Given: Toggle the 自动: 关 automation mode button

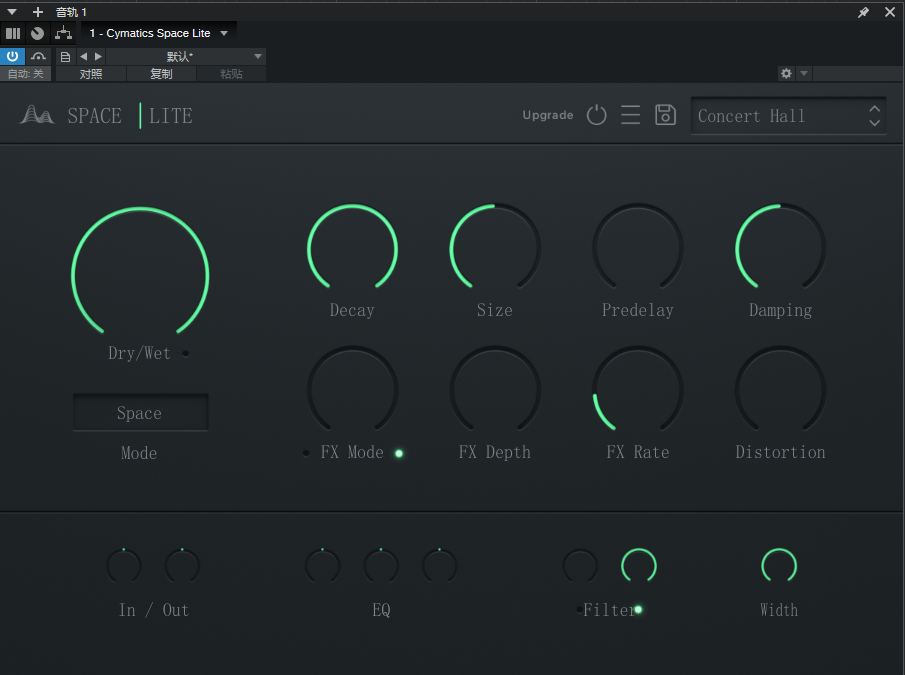Looking at the screenshot, I should point(25,74).
